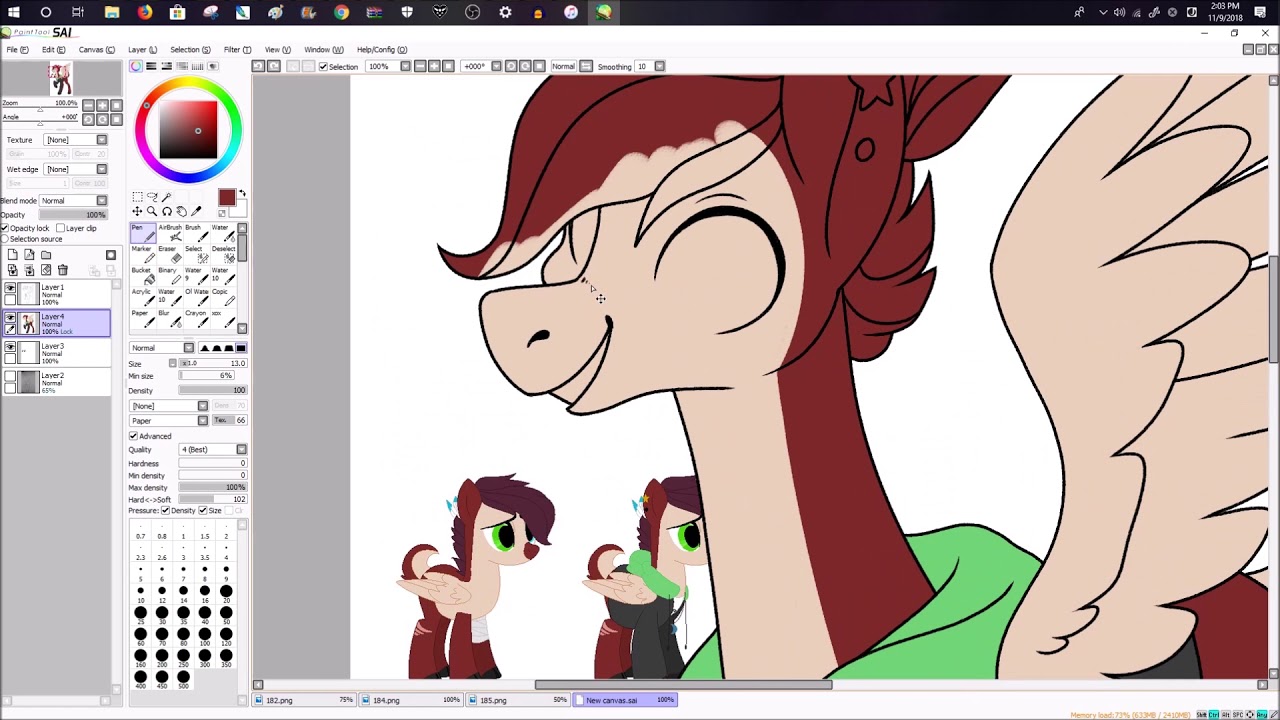Click the undo button in the toolbar

[258, 67]
